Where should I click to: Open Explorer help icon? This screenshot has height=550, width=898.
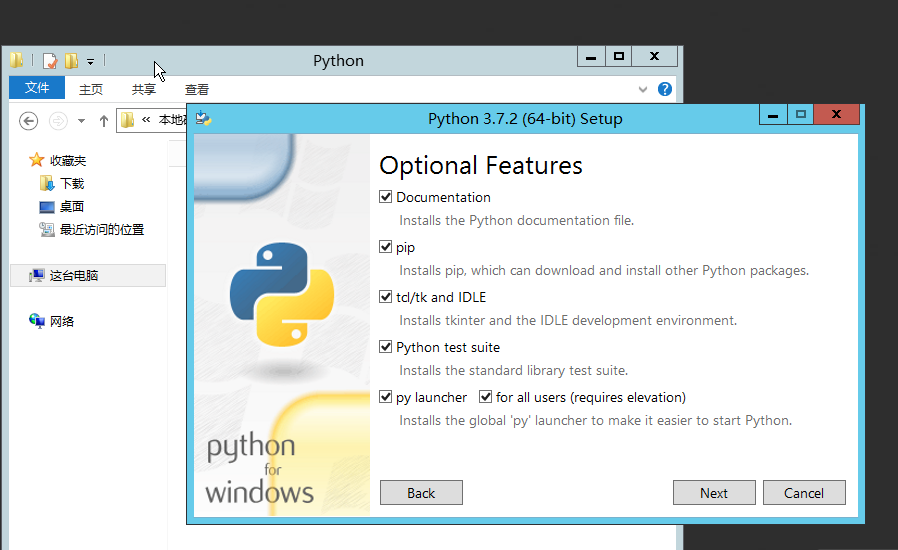pyautogui.click(x=665, y=89)
